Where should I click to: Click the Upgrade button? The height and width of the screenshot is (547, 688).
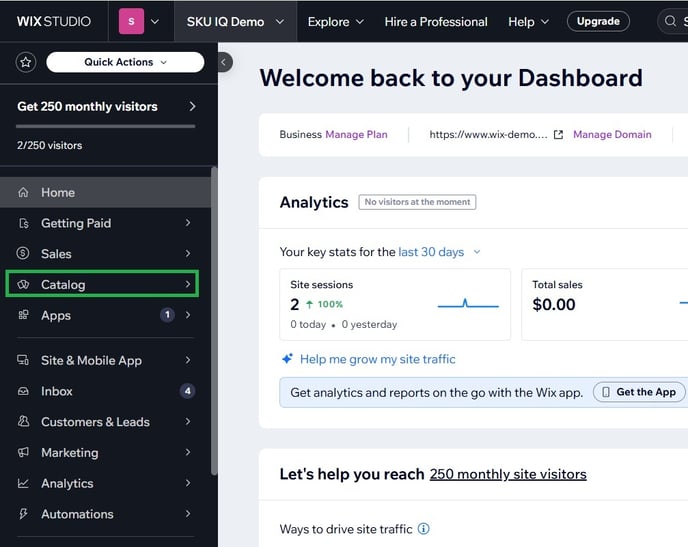point(598,21)
